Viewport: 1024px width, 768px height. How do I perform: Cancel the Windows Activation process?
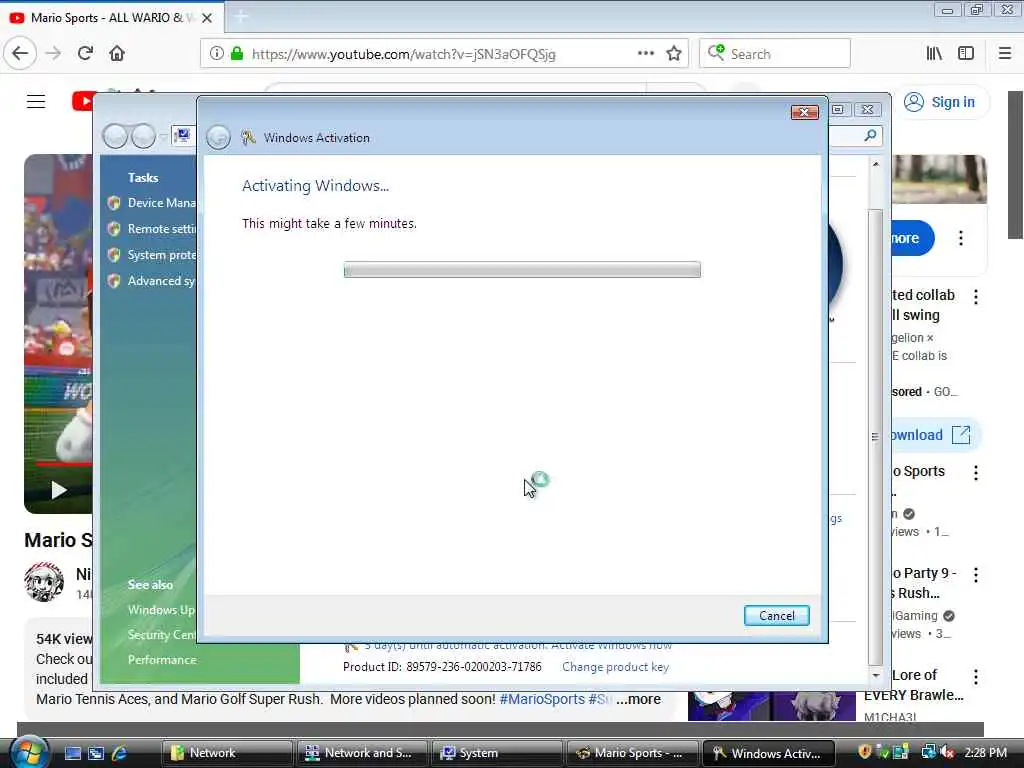776,615
